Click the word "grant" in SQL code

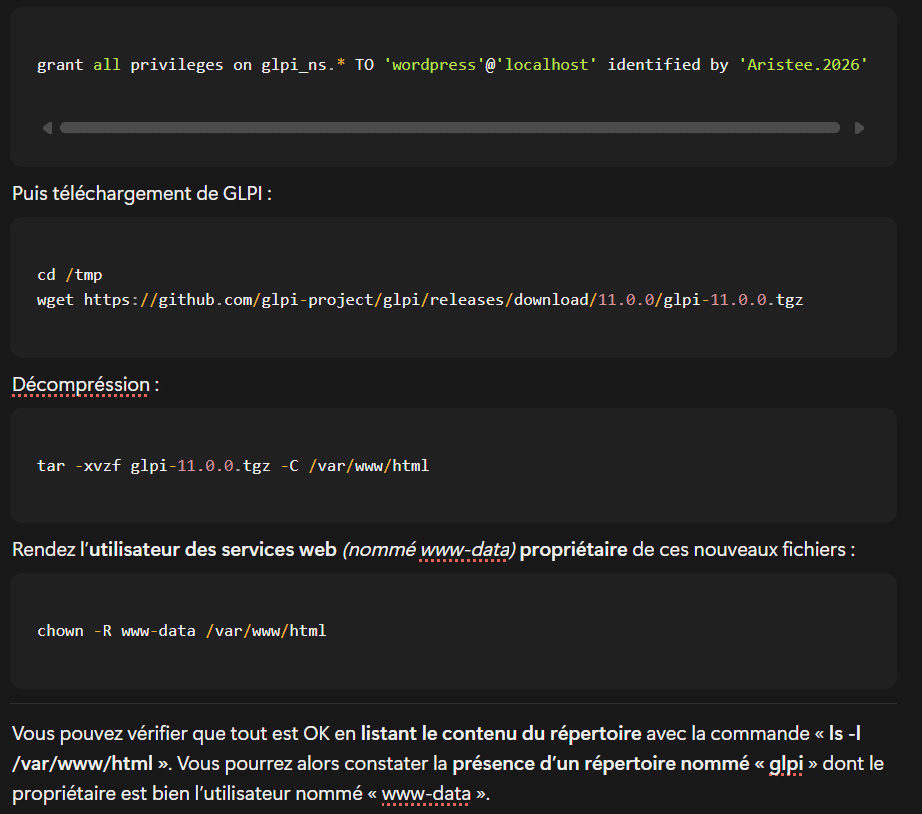(x=60, y=65)
